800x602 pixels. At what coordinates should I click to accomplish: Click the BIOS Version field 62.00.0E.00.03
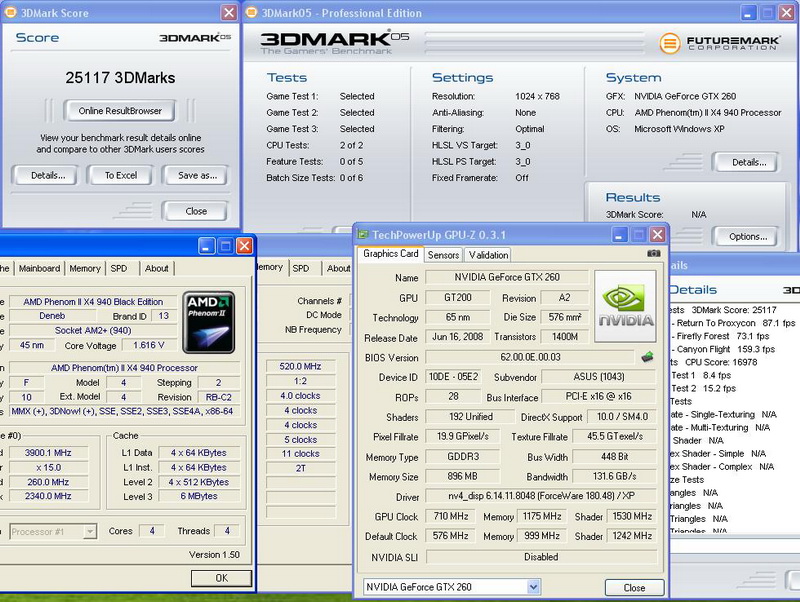(530, 357)
